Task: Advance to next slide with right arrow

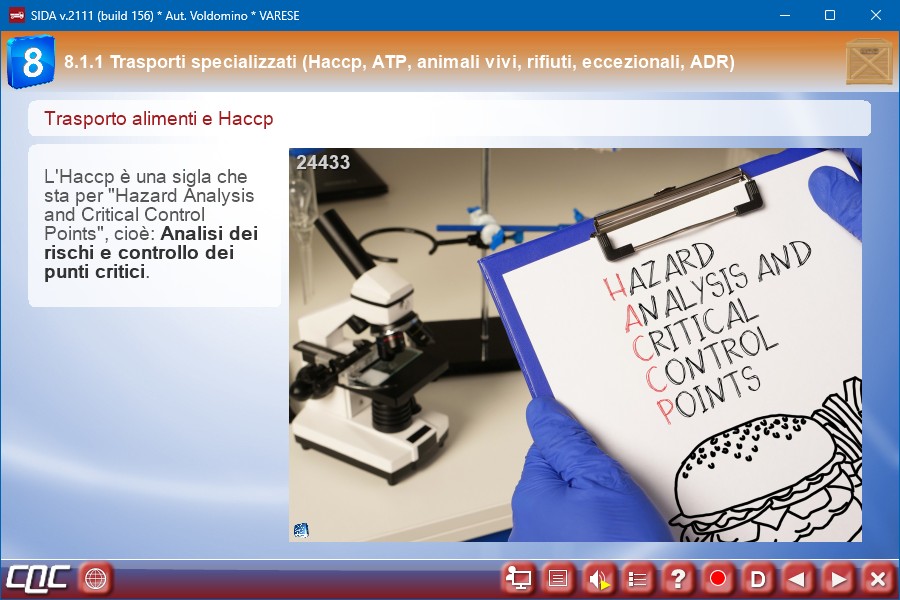Action: pos(838,578)
